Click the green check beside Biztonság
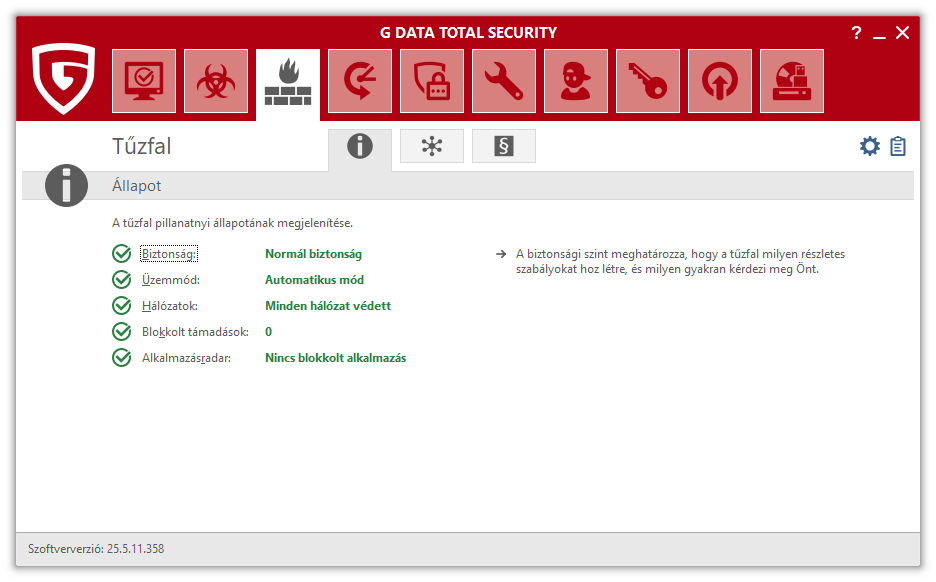This screenshot has width=936, height=582. 122,254
